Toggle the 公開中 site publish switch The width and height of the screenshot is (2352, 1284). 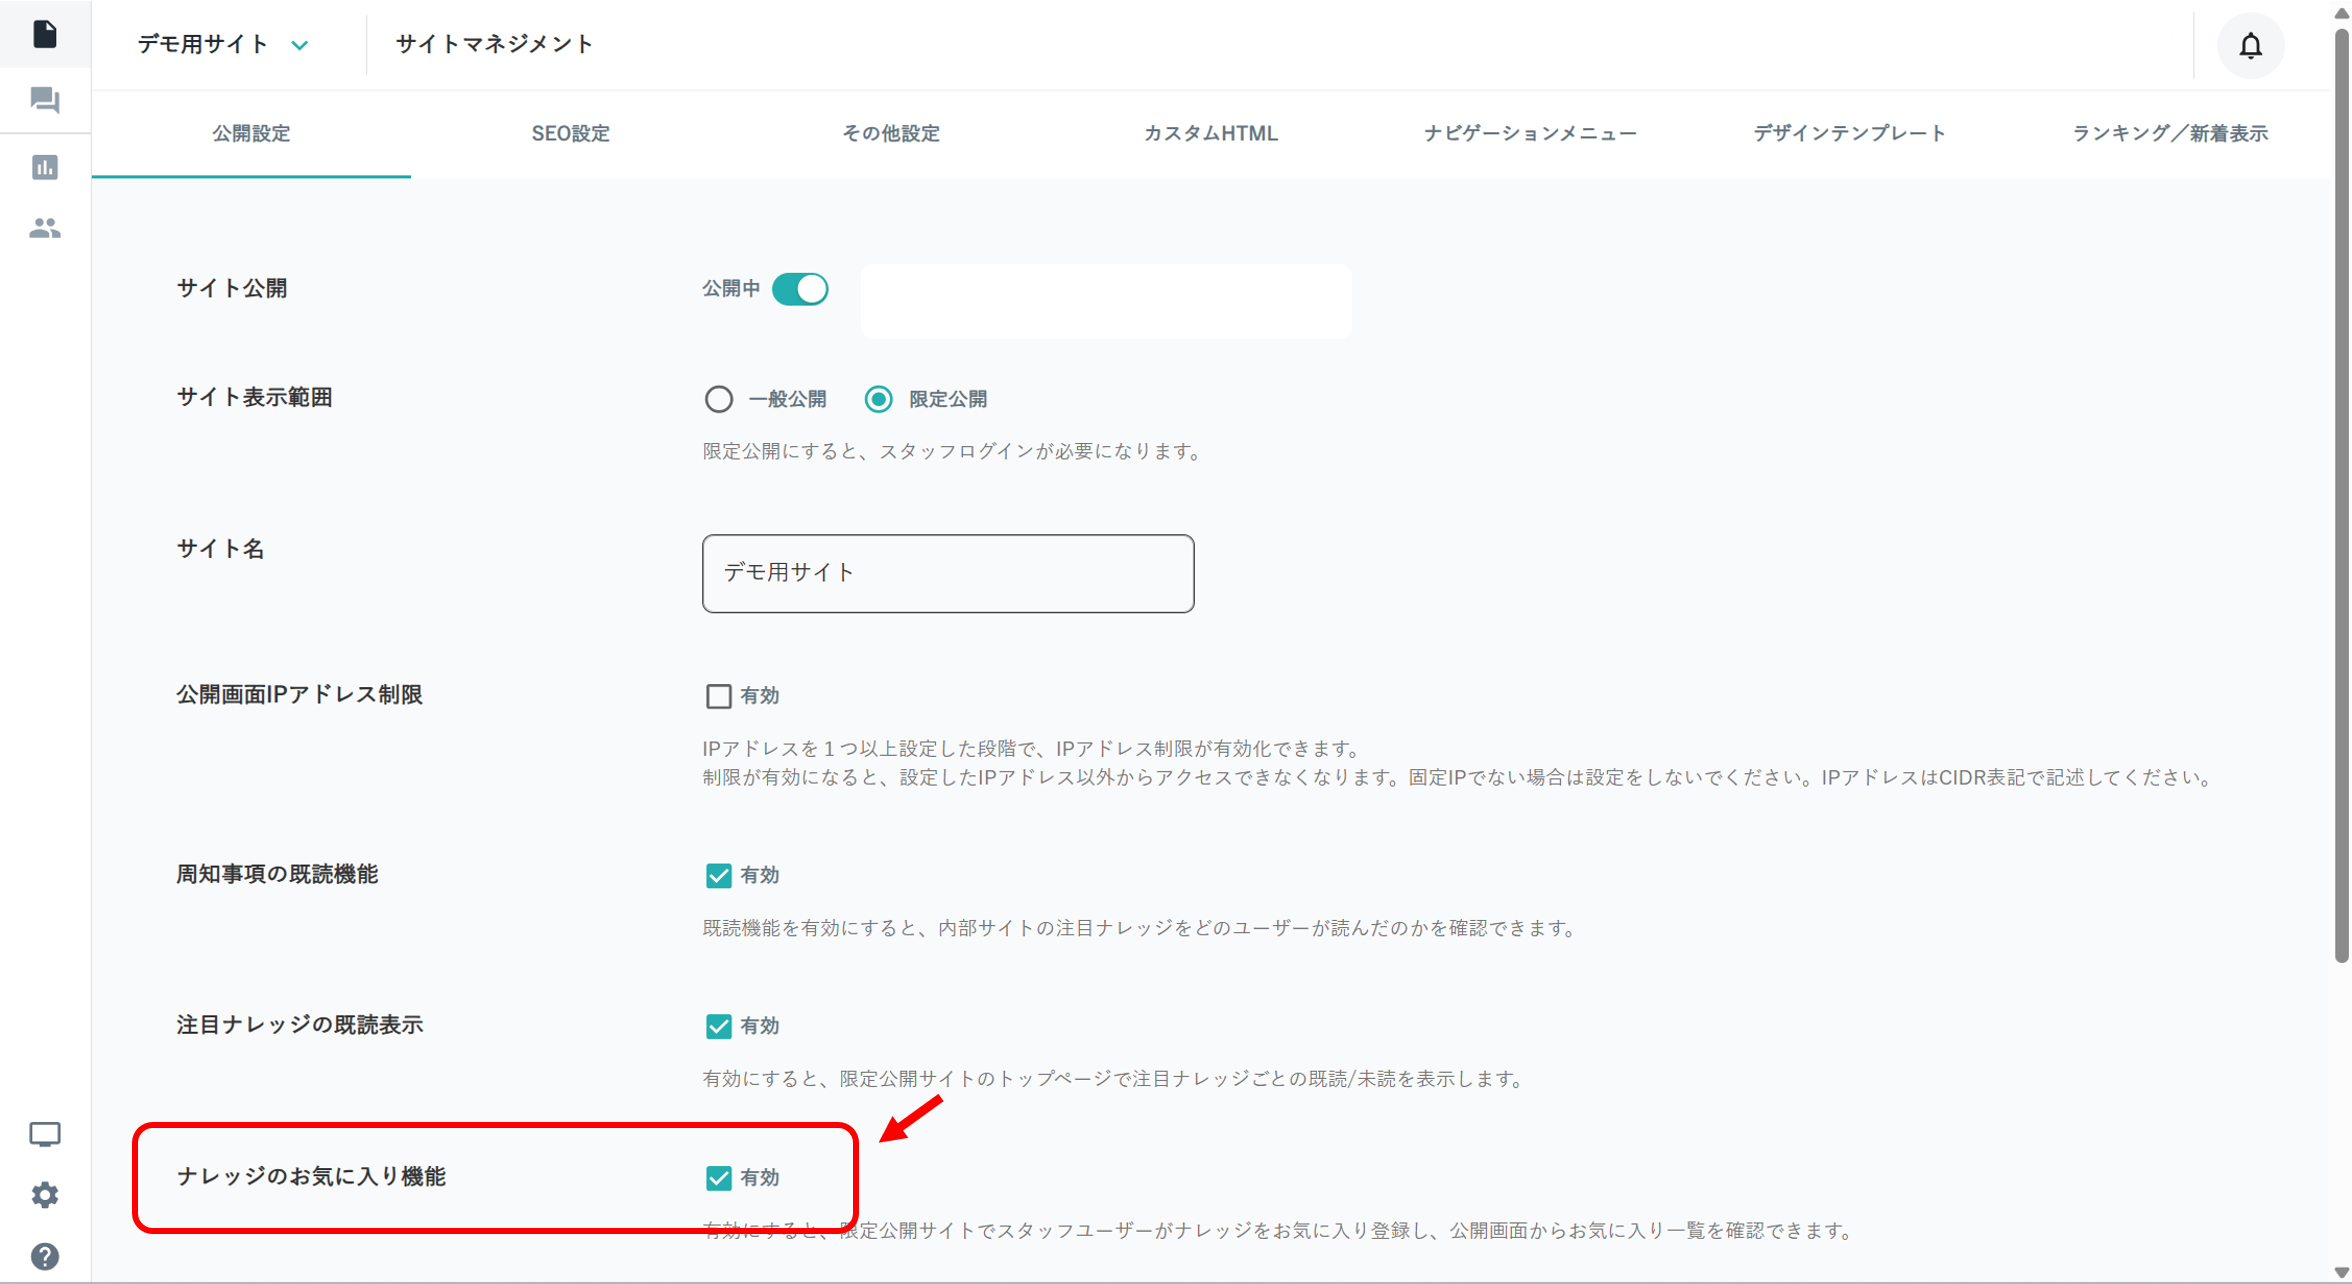(800, 289)
